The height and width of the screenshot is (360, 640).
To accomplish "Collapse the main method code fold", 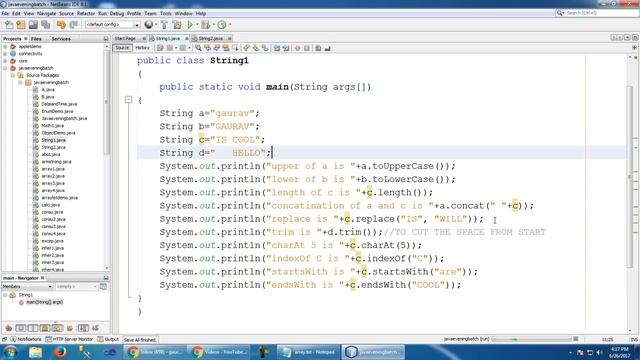I will (129, 100).
